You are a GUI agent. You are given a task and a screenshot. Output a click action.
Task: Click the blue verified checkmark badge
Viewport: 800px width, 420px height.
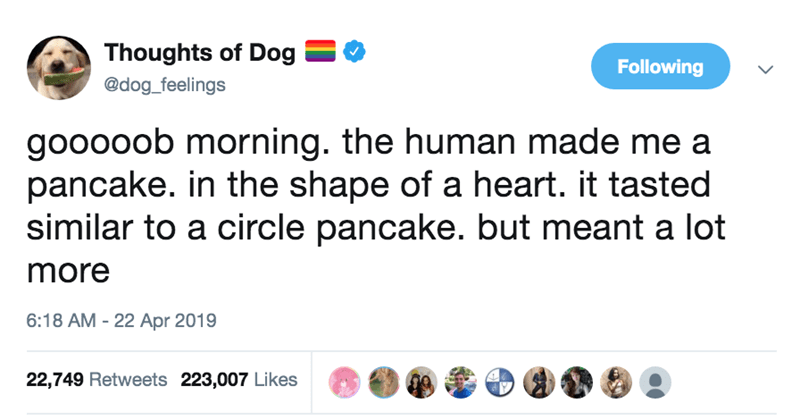pyautogui.click(x=354, y=52)
